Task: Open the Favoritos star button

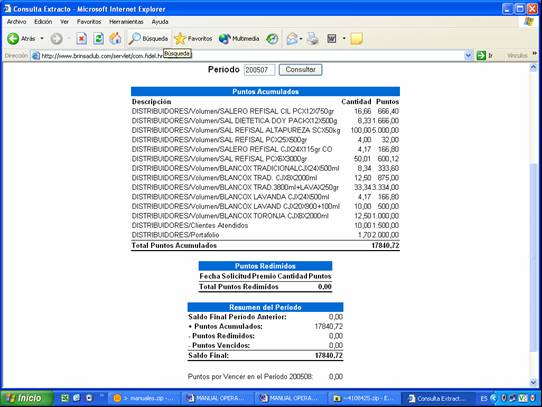Action: point(193,38)
